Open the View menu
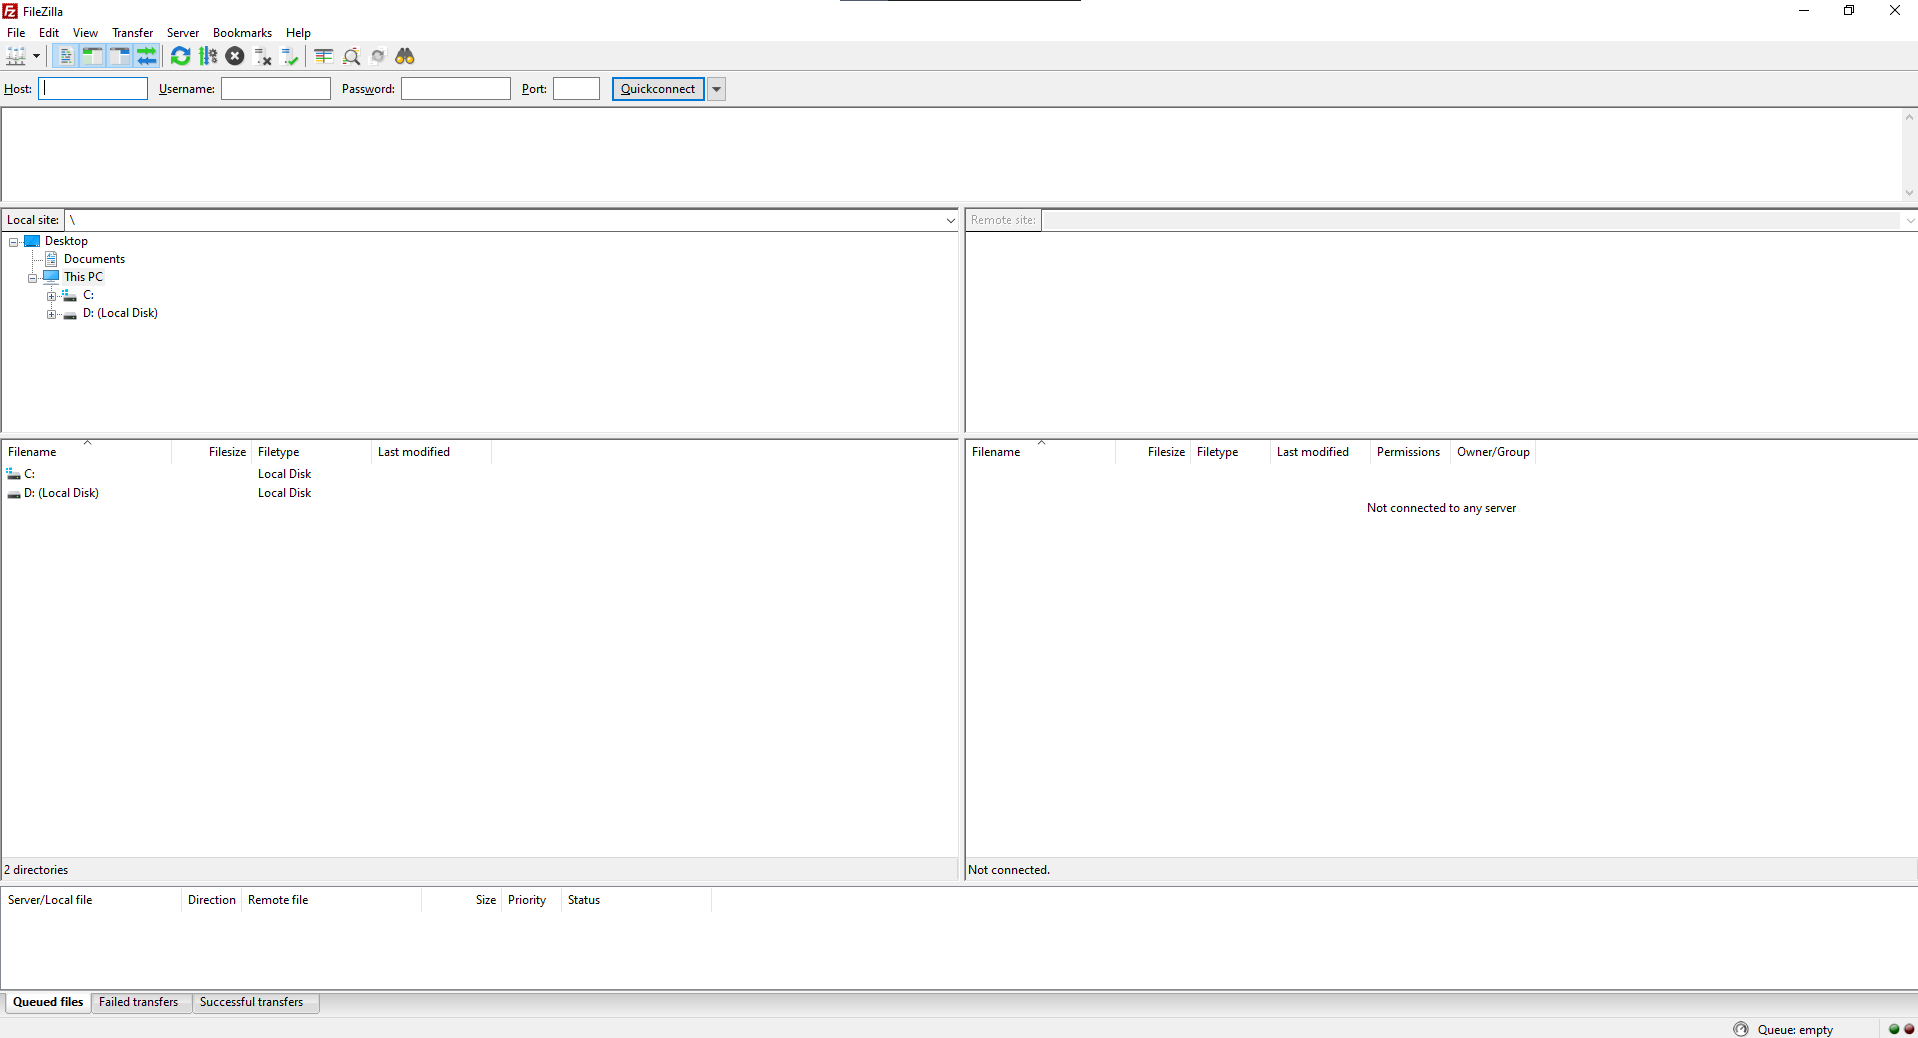1918x1038 pixels. coord(85,33)
